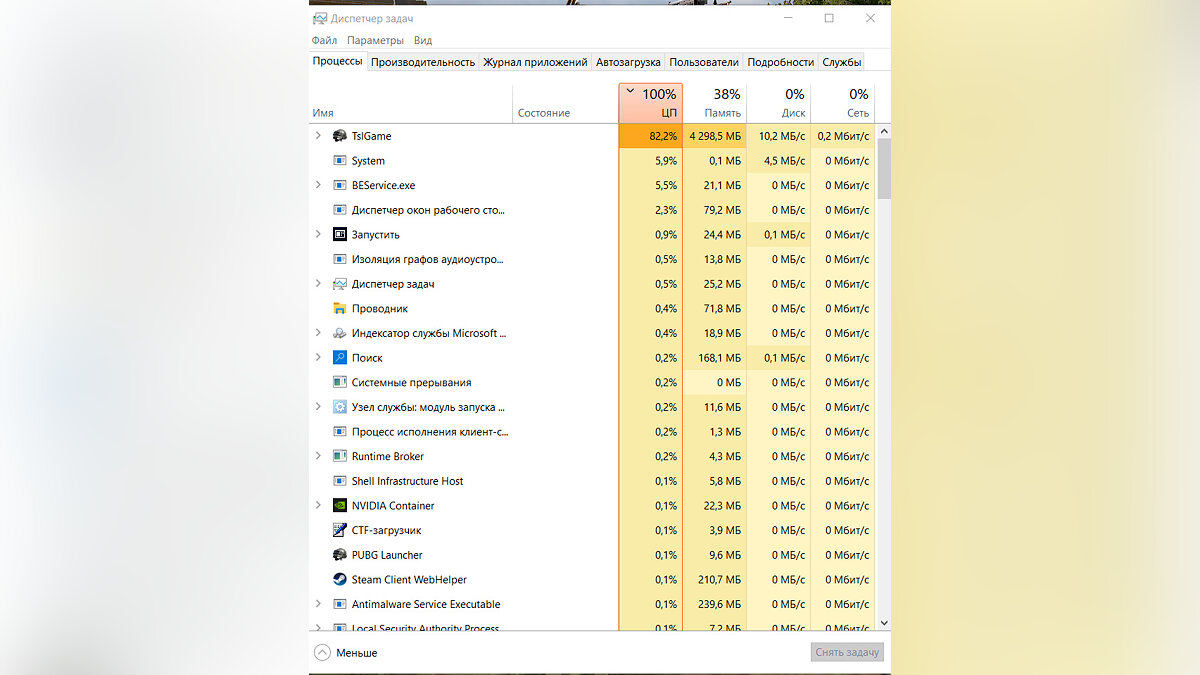Screen dimensions: 1200x675
Task: Click the Проводник folder icon
Action: (340, 309)
